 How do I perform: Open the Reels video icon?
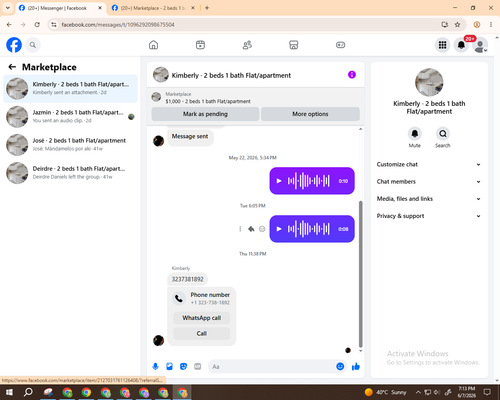200,45
